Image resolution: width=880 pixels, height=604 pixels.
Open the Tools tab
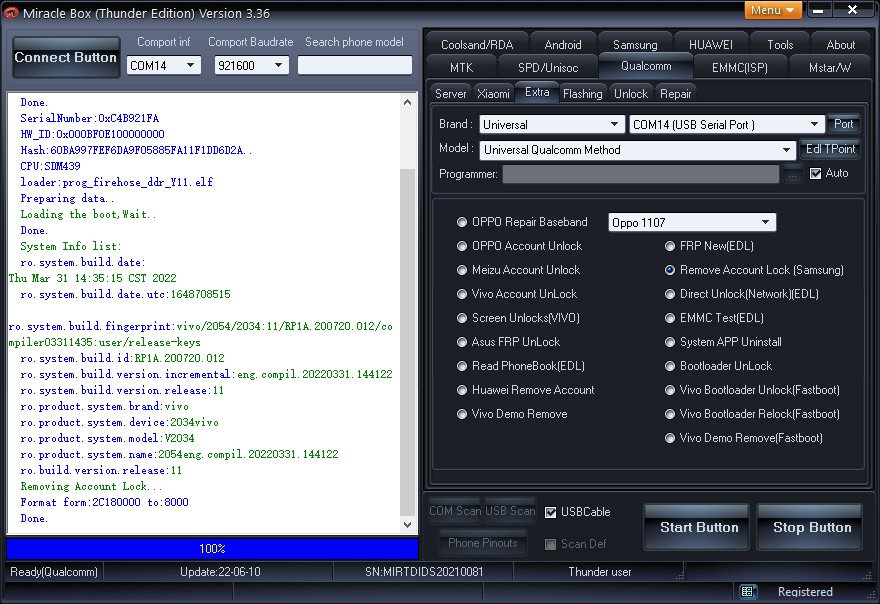[780, 44]
